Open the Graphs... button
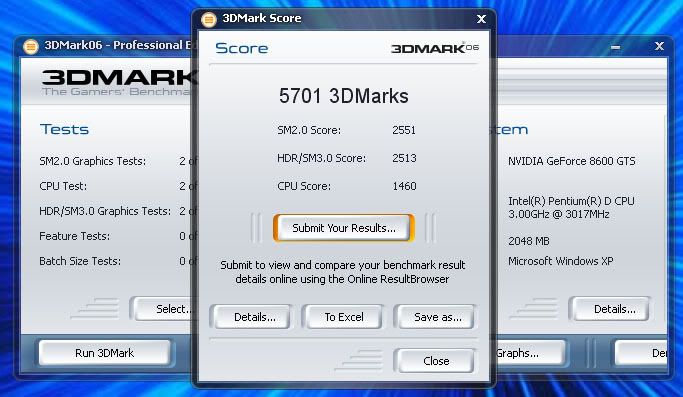Screen dimensions: 683x397 point(530,353)
